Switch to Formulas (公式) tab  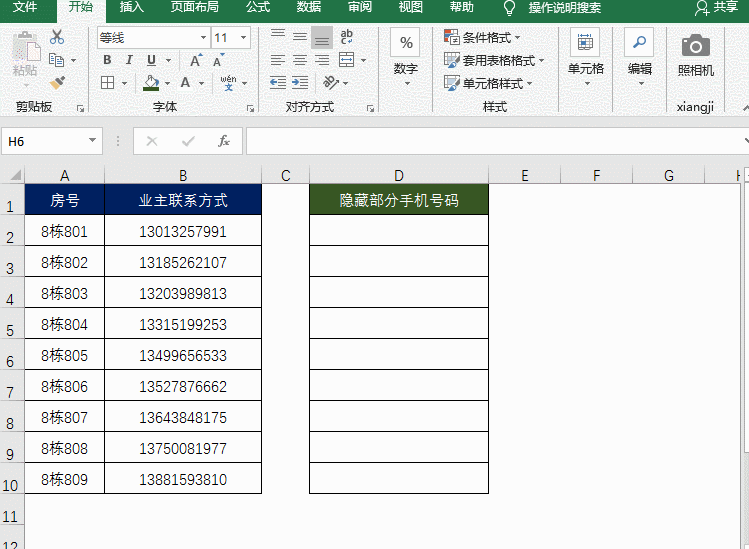[258, 7]
